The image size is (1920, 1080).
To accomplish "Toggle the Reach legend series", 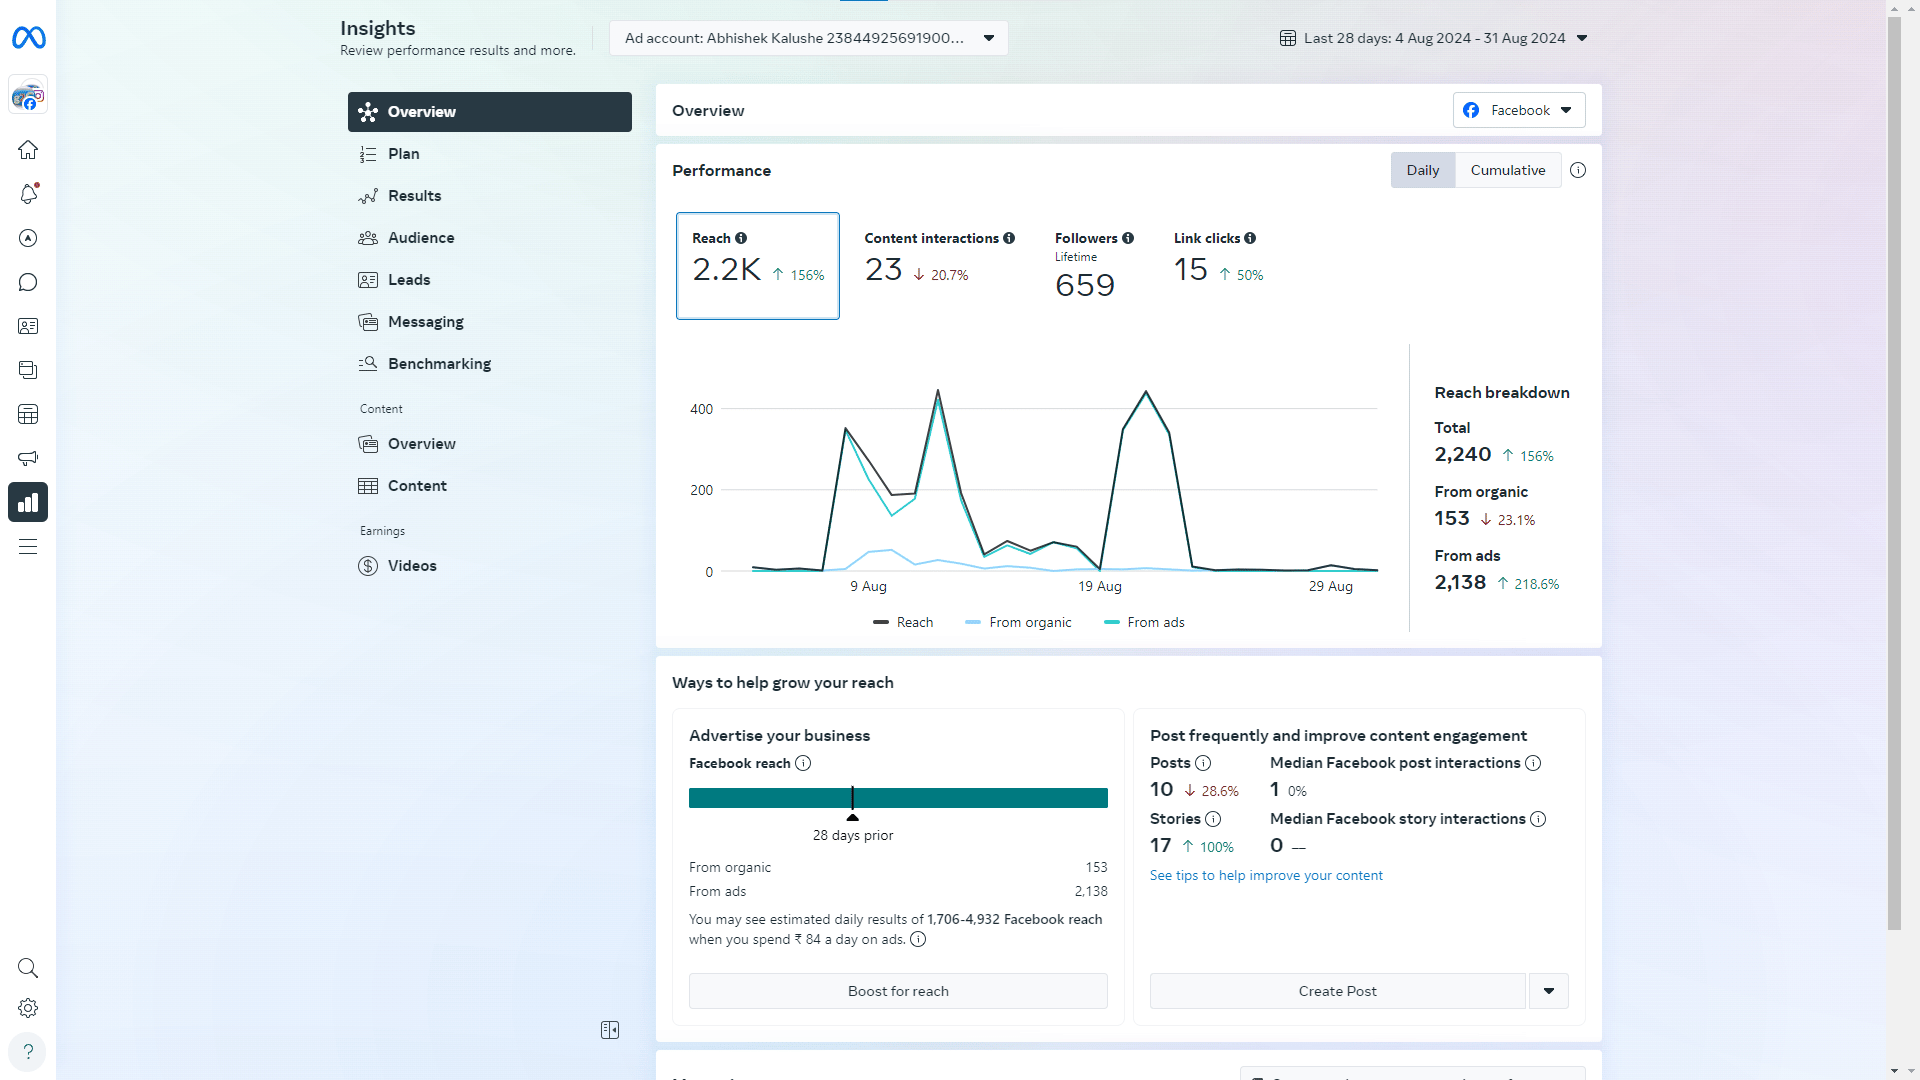I will 903,622.
